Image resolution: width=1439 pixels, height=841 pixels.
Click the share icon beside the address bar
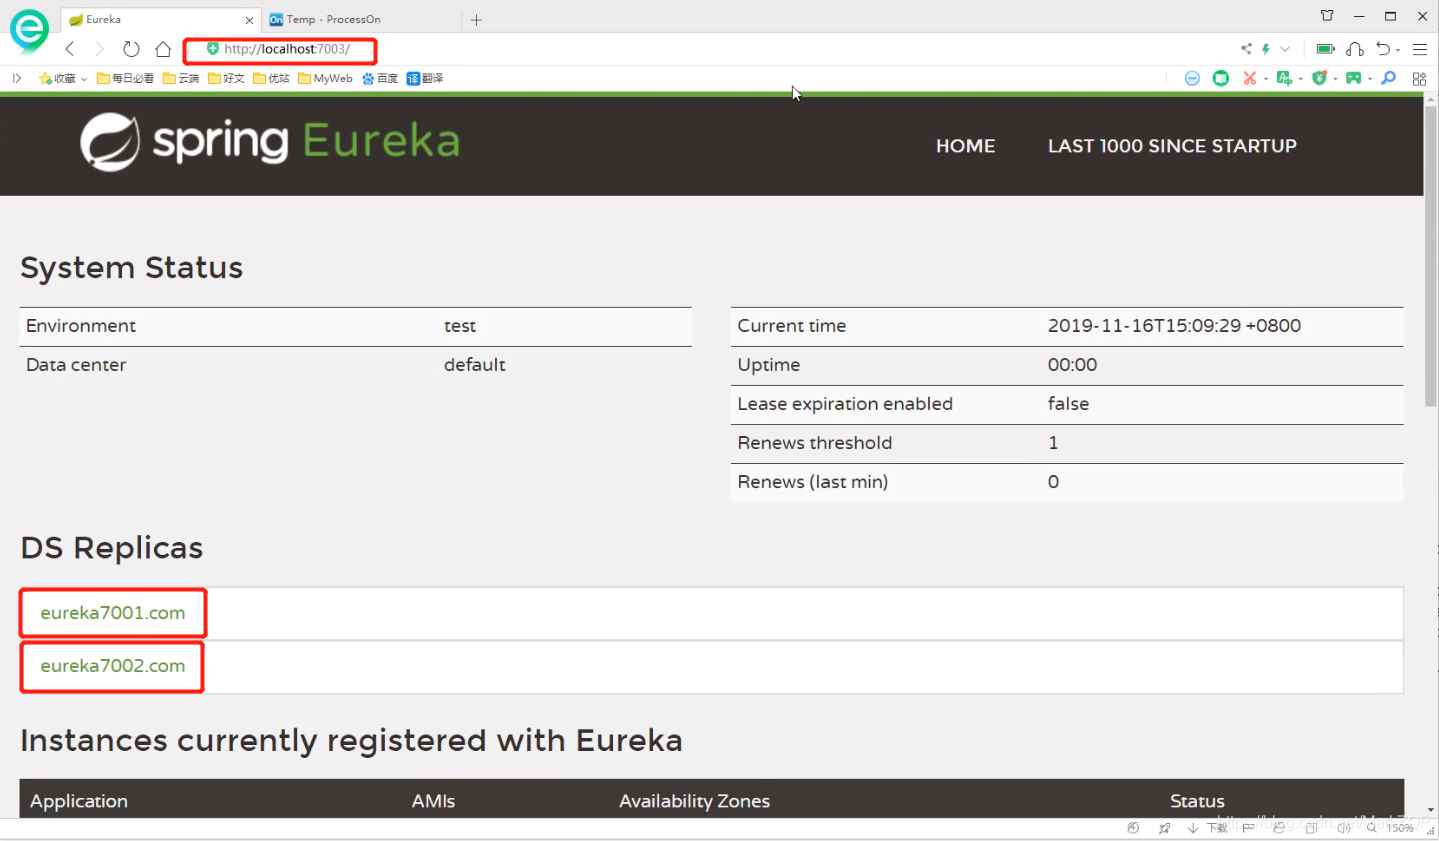pos(1246,49)
